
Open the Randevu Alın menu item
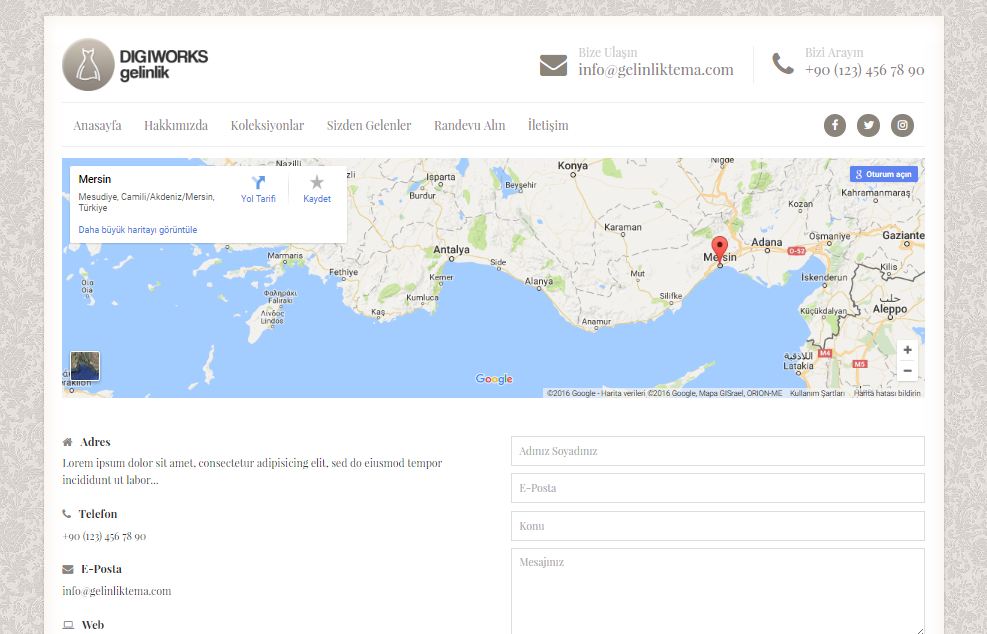pyautogui.click(x=470, y=125)
